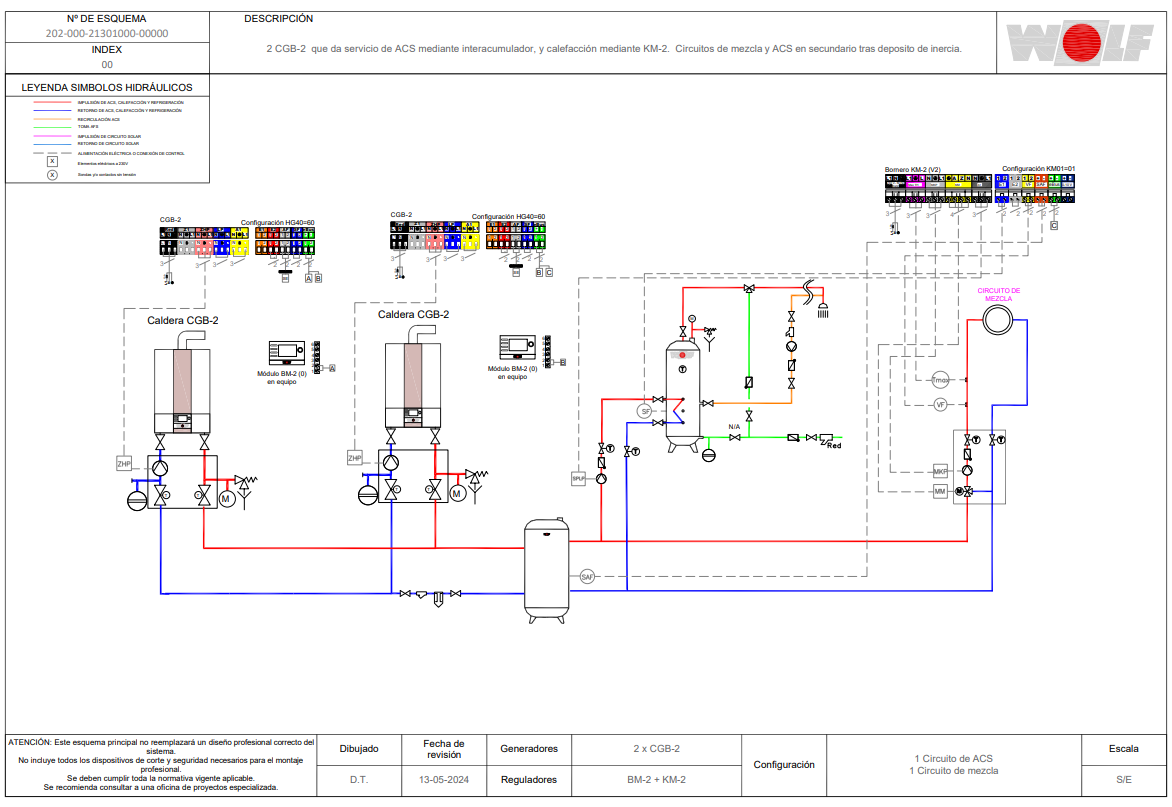Click the pump connected to the MKP box

tap(967, 471)
